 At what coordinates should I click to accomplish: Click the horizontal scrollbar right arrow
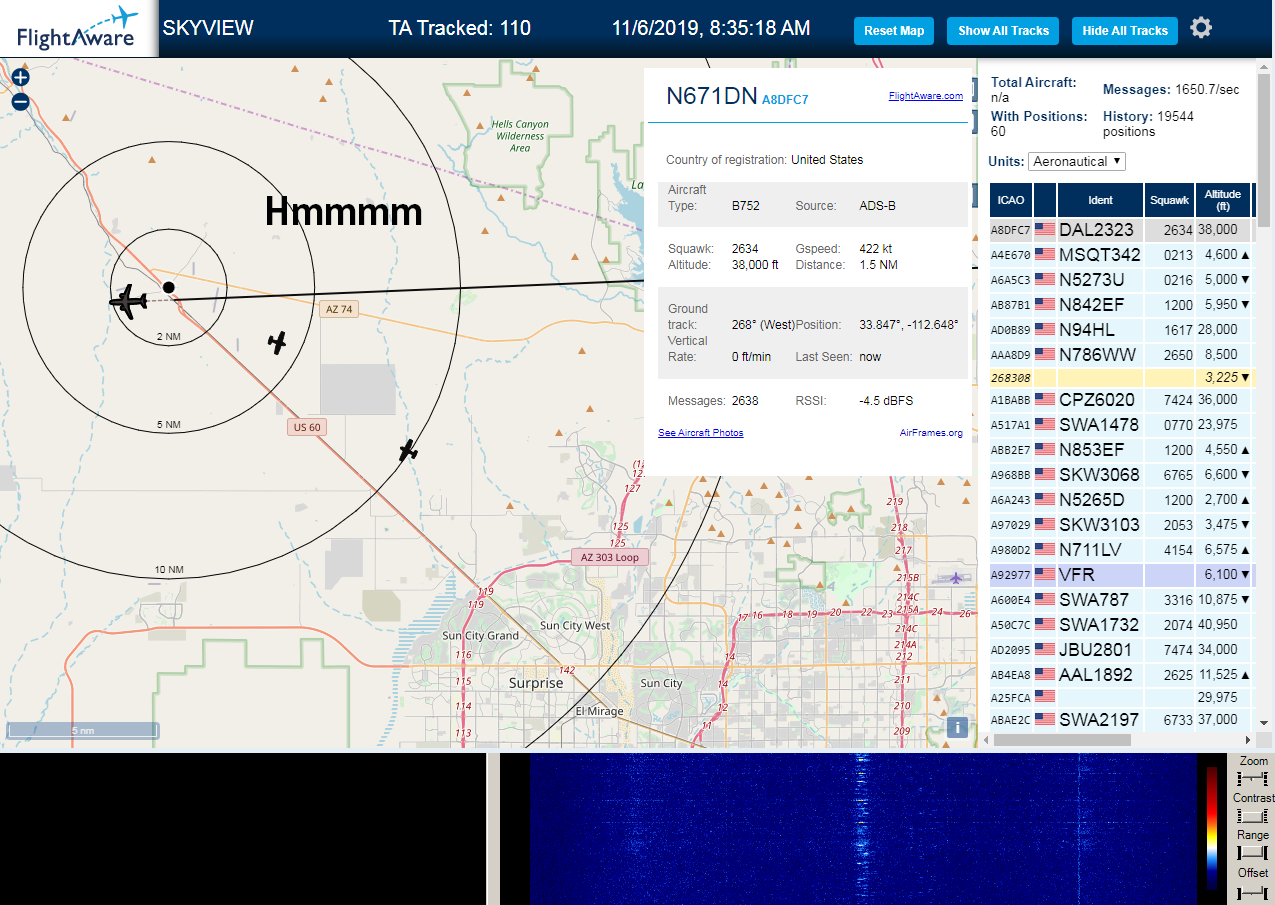(1247, 741)
